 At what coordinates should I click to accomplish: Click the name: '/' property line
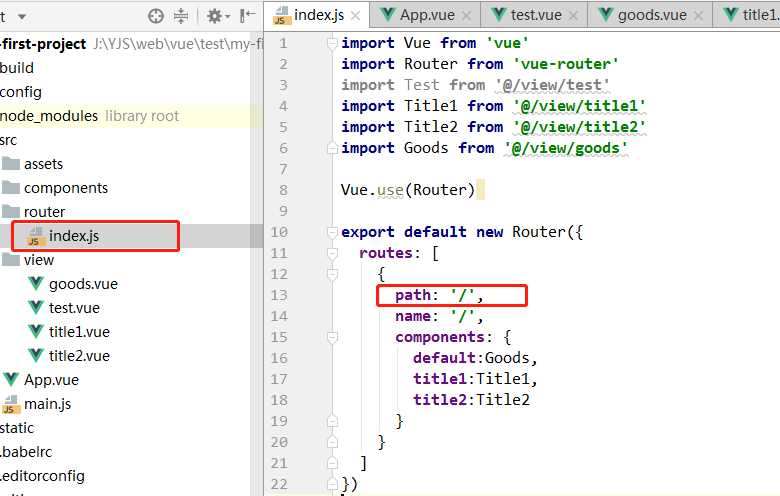439,316
